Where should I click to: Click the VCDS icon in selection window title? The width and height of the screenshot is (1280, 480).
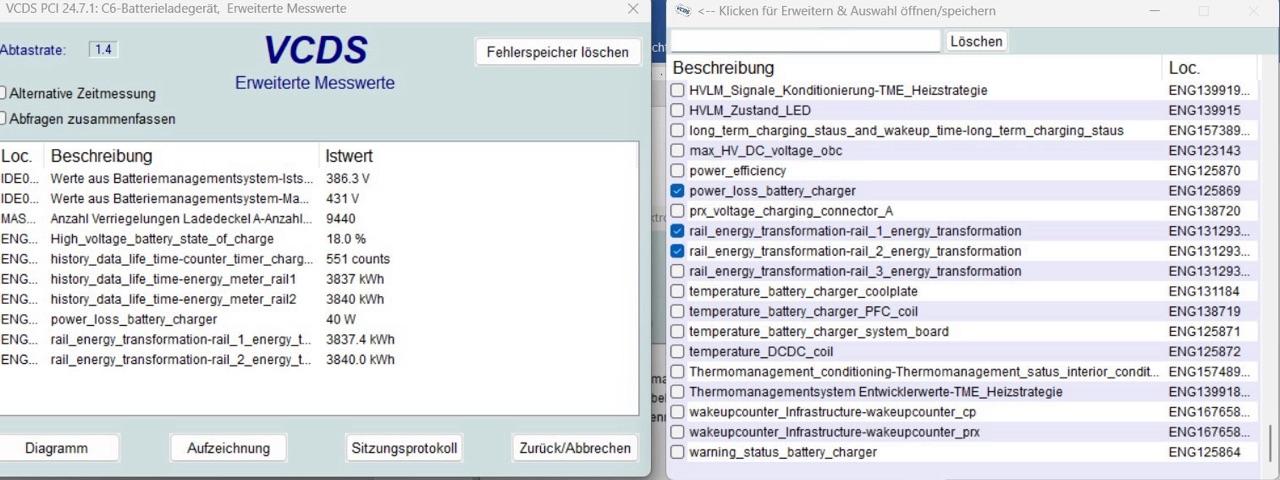pyautogui.click(x=684, y=10)
